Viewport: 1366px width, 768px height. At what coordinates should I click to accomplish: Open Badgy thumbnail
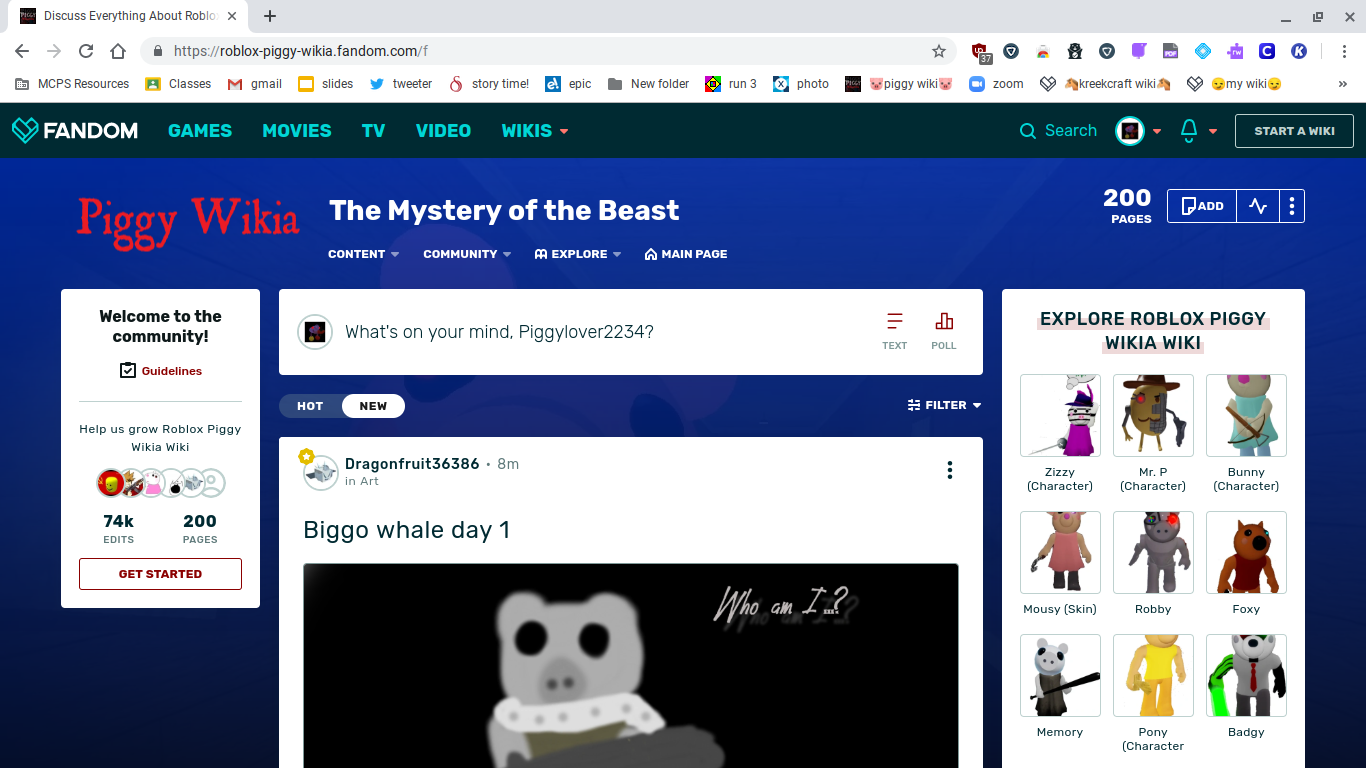click(1246, 675)
